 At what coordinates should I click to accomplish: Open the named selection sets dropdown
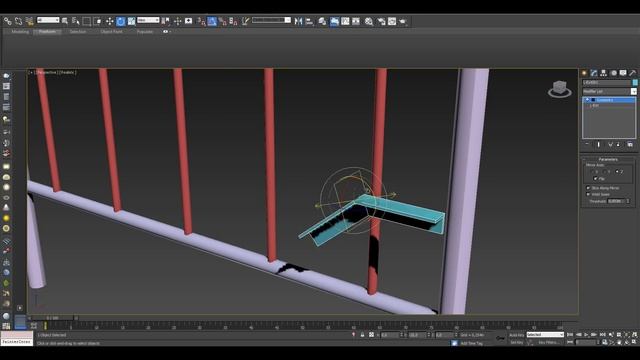[271, 20]
